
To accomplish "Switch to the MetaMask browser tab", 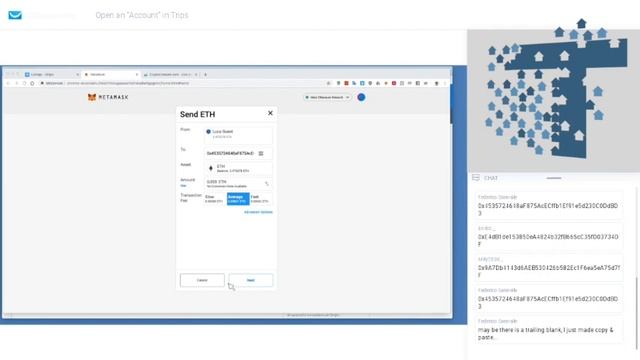I will [110, 74].
